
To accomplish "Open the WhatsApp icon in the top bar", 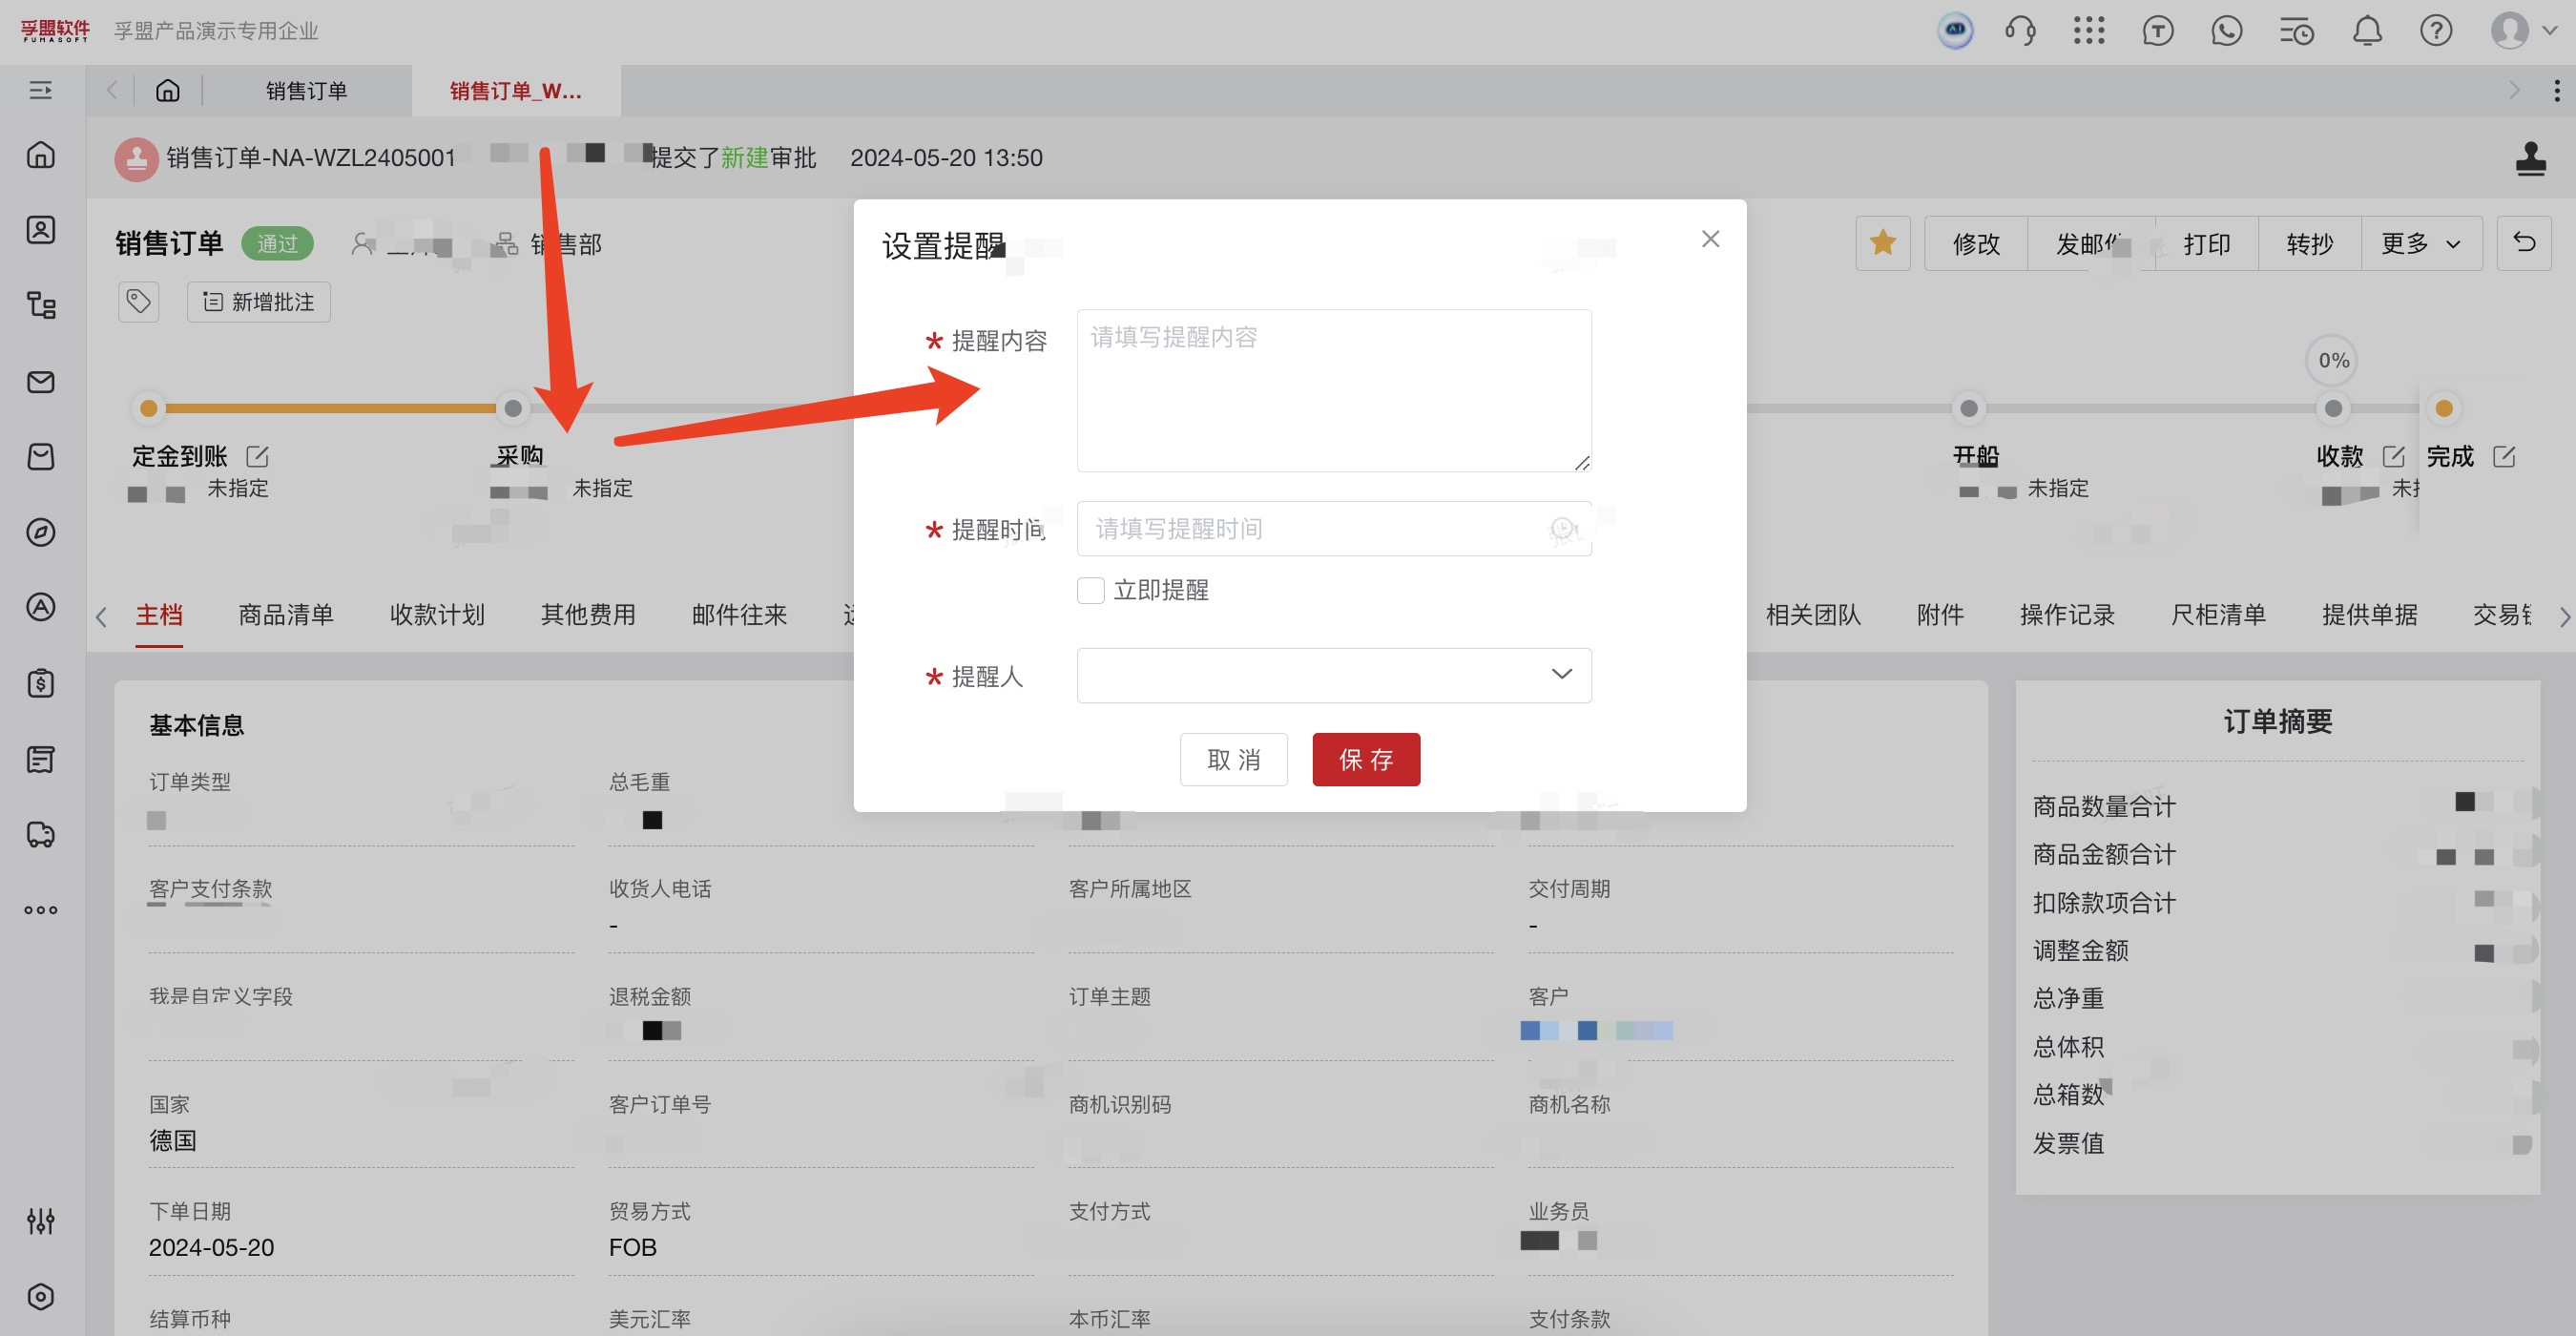I will tap(2227, 31).
